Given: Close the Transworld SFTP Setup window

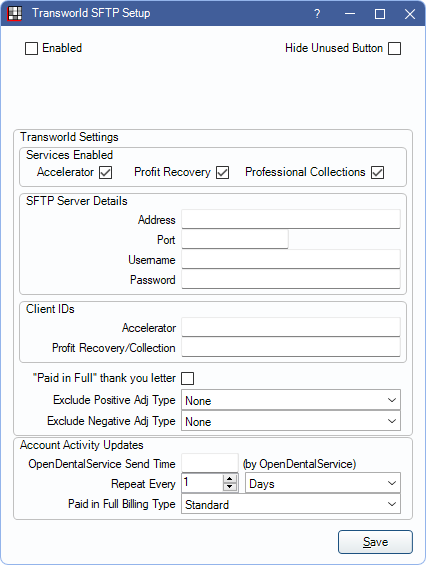Looking at the screenshot, I should coord(410,14).
